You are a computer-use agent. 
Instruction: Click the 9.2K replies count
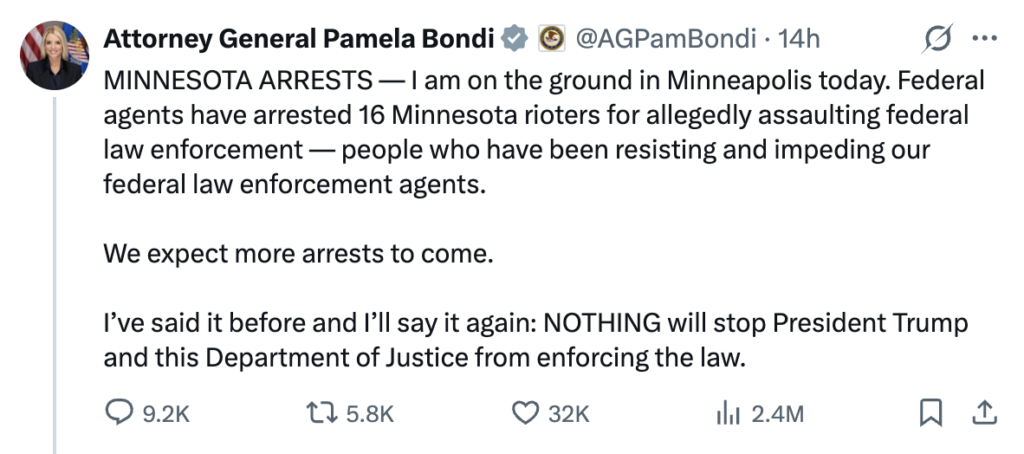[165, 413]
